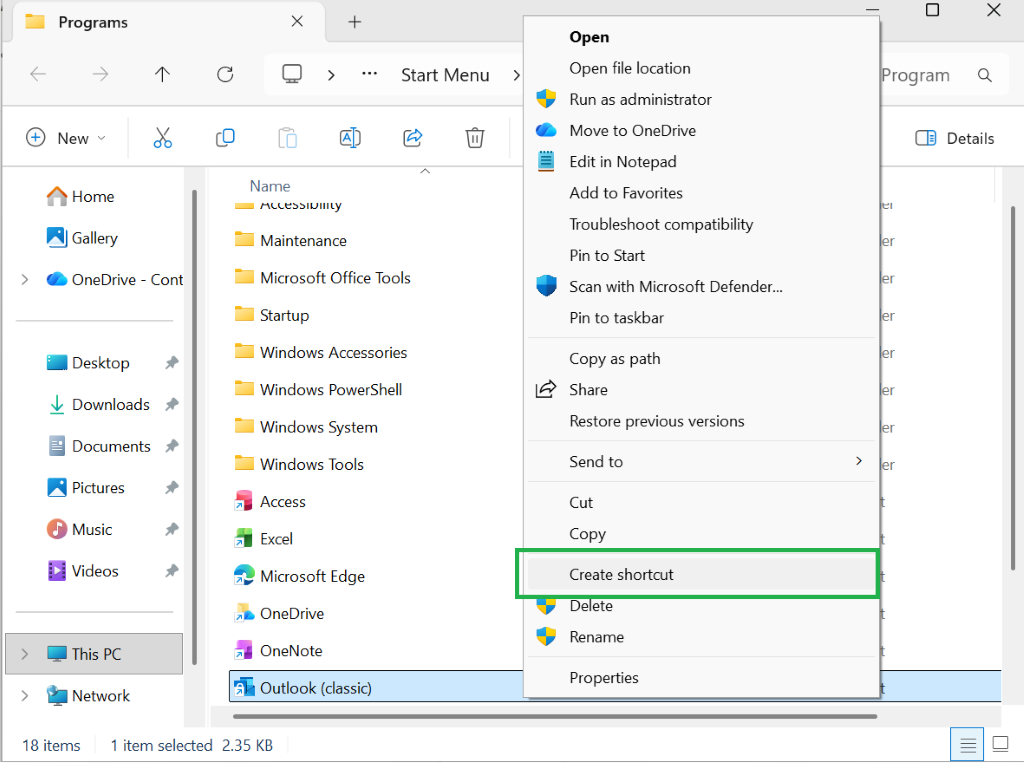Go up one folder level arrow
Viewport: 1024px width, 770px height.
(x=162, y=74)
